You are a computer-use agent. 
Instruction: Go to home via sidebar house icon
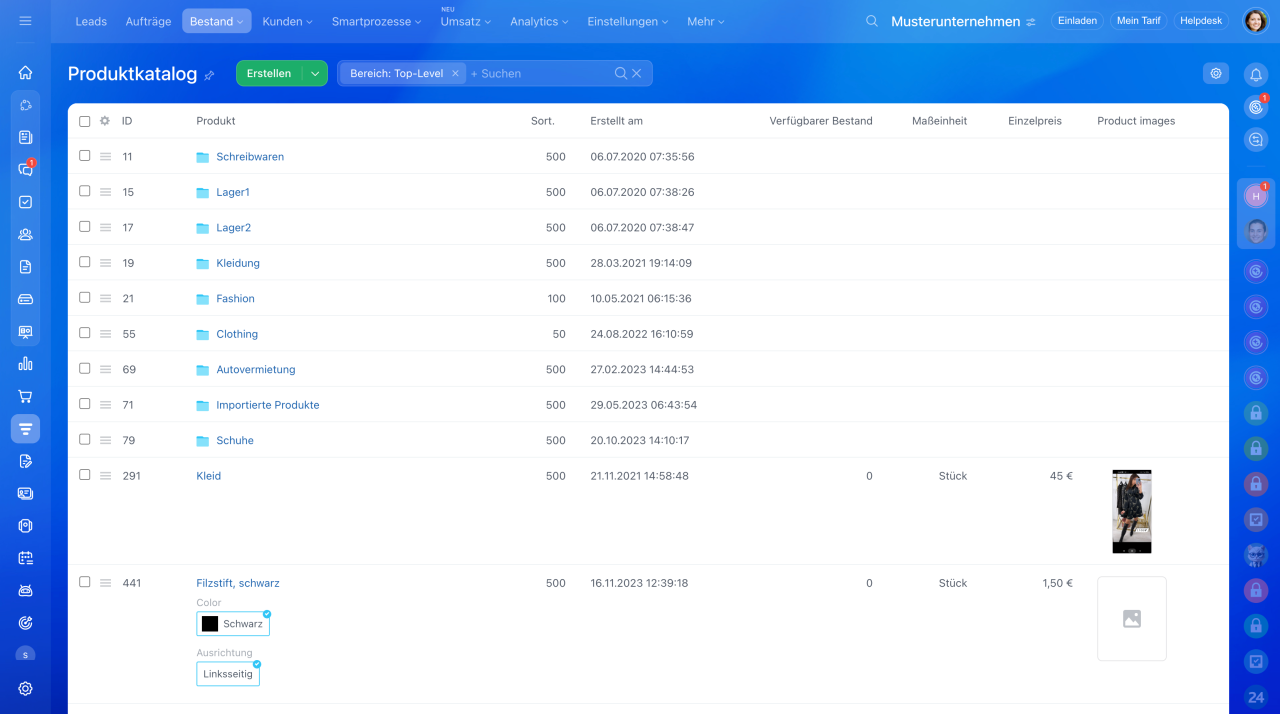pyautogui.click(x=25, y=72)
